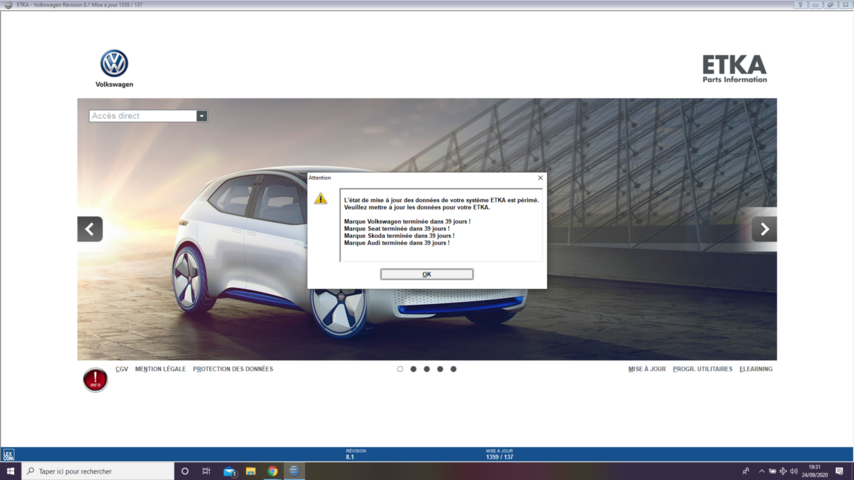
Task: Click the ETKA Parts Information logo
Action: (734, 69)
